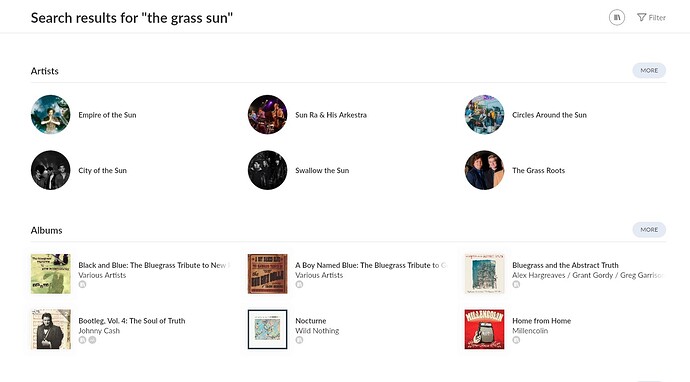
Task: Open Bluegrass and the Abstract Truth album
Action: click(x=565, y=265)
